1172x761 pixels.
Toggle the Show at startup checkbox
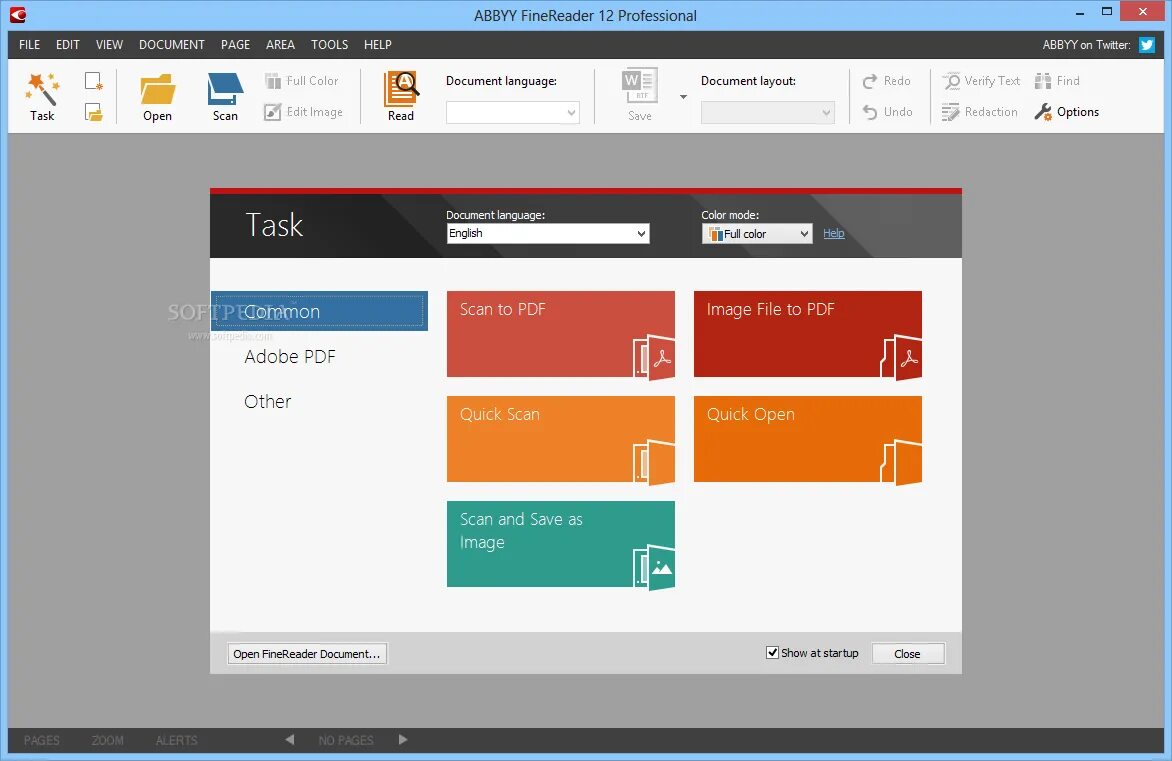(x=773, y=653)
